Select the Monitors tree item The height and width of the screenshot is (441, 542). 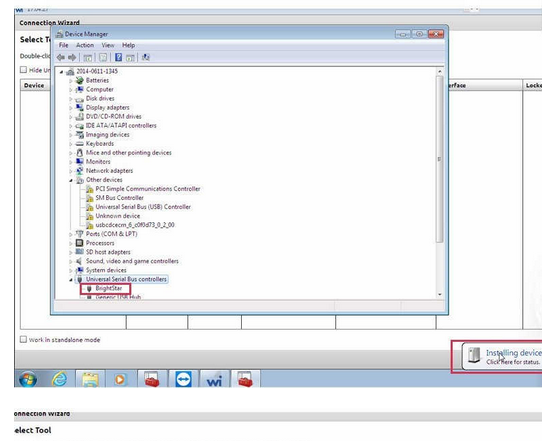tap(98, 161)
